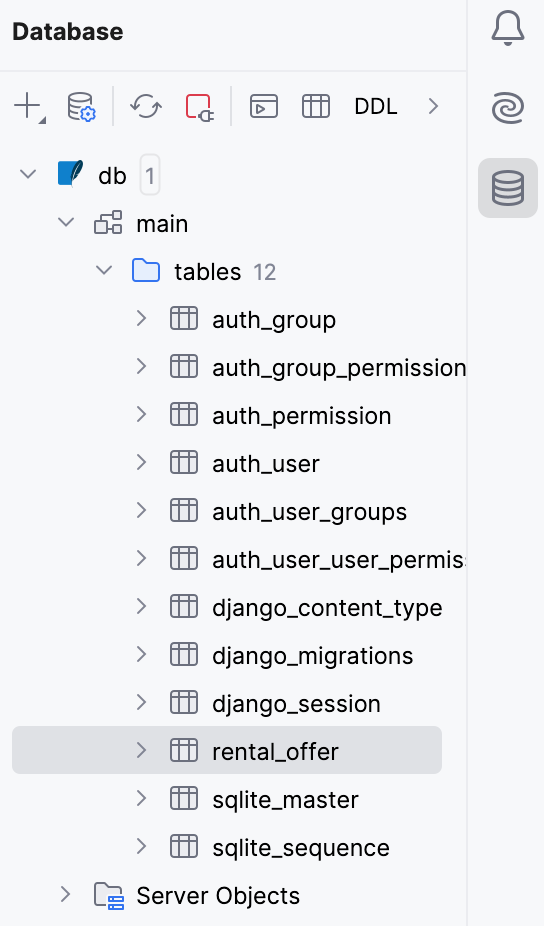This screenshot has height=926, width=544.
Task: Select the rental_offer table
Action: pyautogui.click(x=227, y=750)
